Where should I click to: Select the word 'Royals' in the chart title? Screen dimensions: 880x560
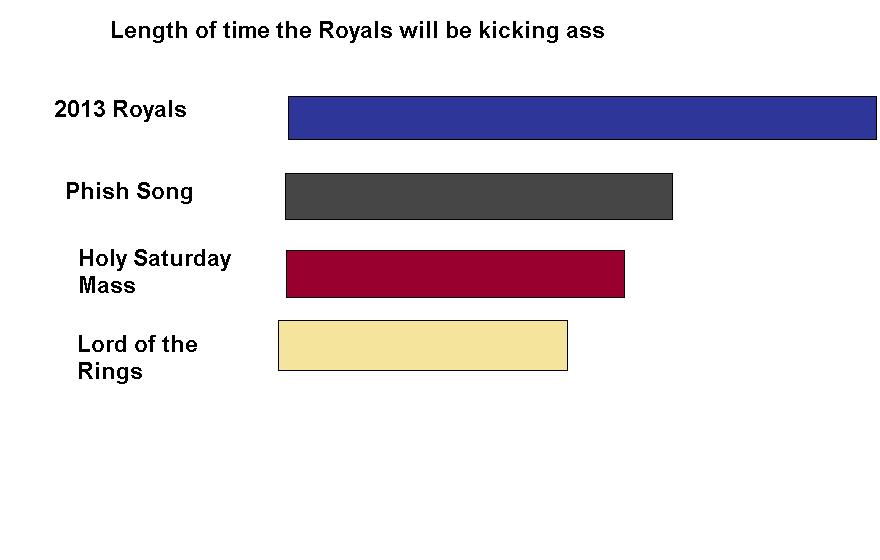355,30
